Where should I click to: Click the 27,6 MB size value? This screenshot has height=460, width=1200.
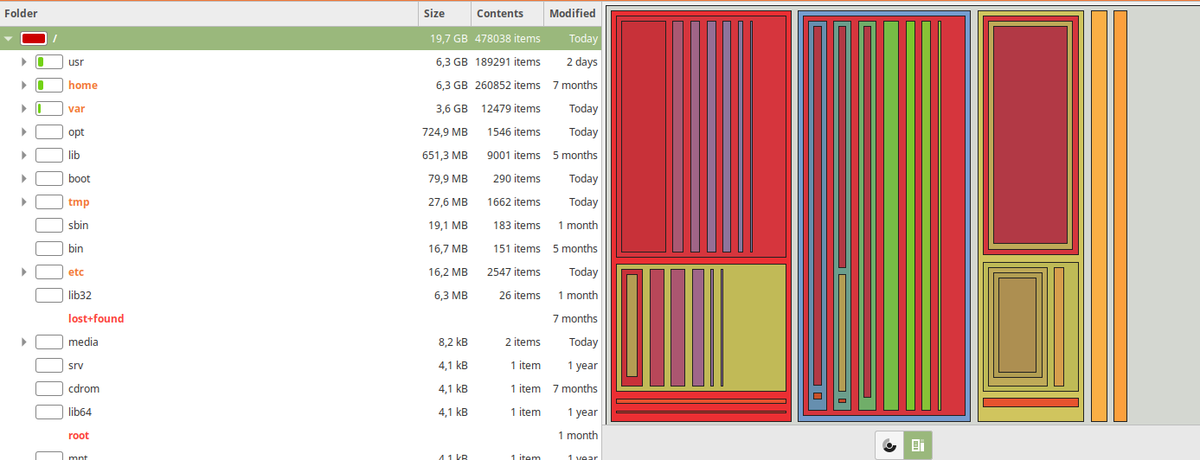click(448, 202)
